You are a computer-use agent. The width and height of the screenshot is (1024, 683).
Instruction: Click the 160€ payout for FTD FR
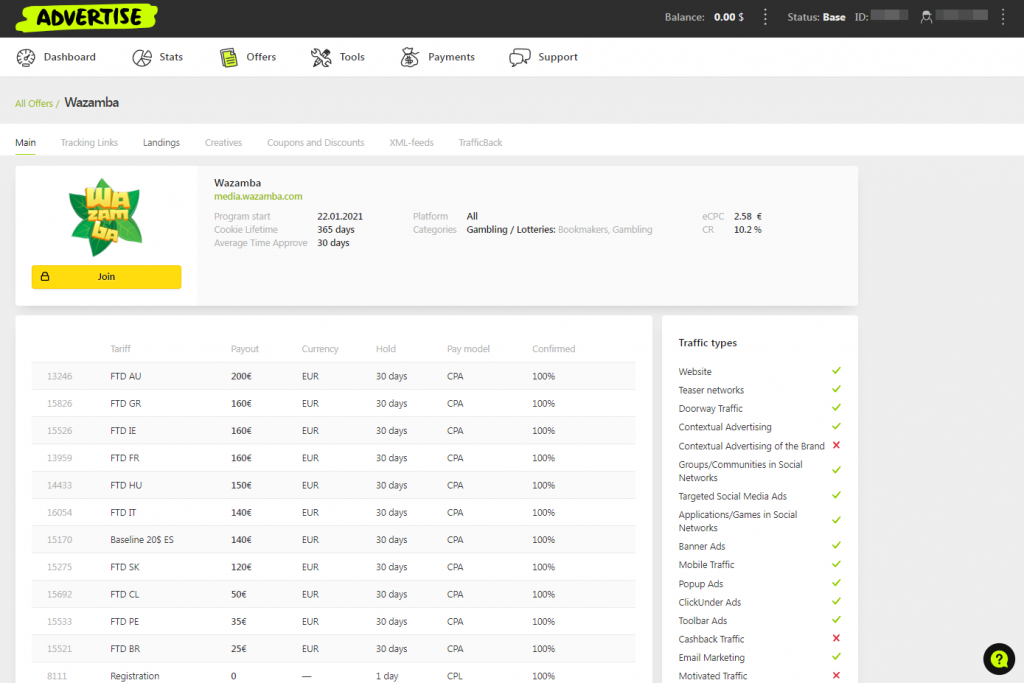[x=241, y=458]
